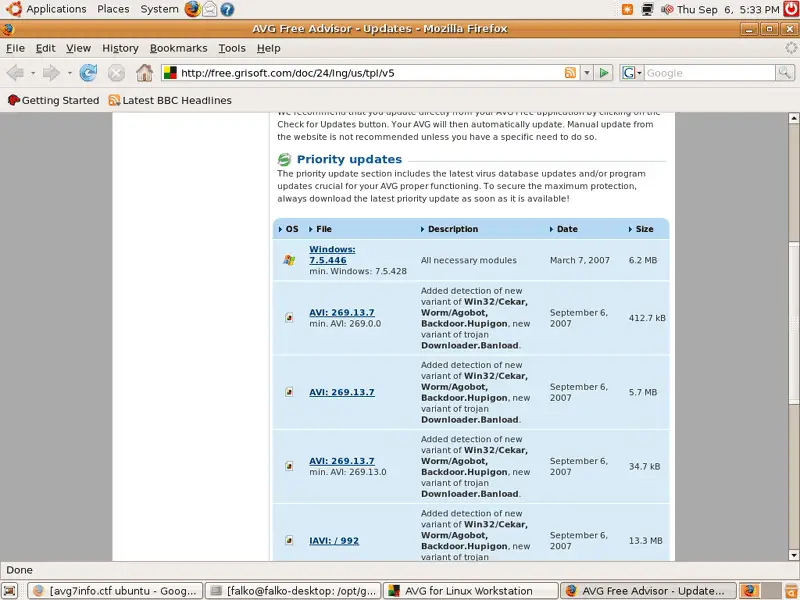Click the RSS feed icon in address bar
This screenshot has height=600, width=800.
click(x=570, y=73)
